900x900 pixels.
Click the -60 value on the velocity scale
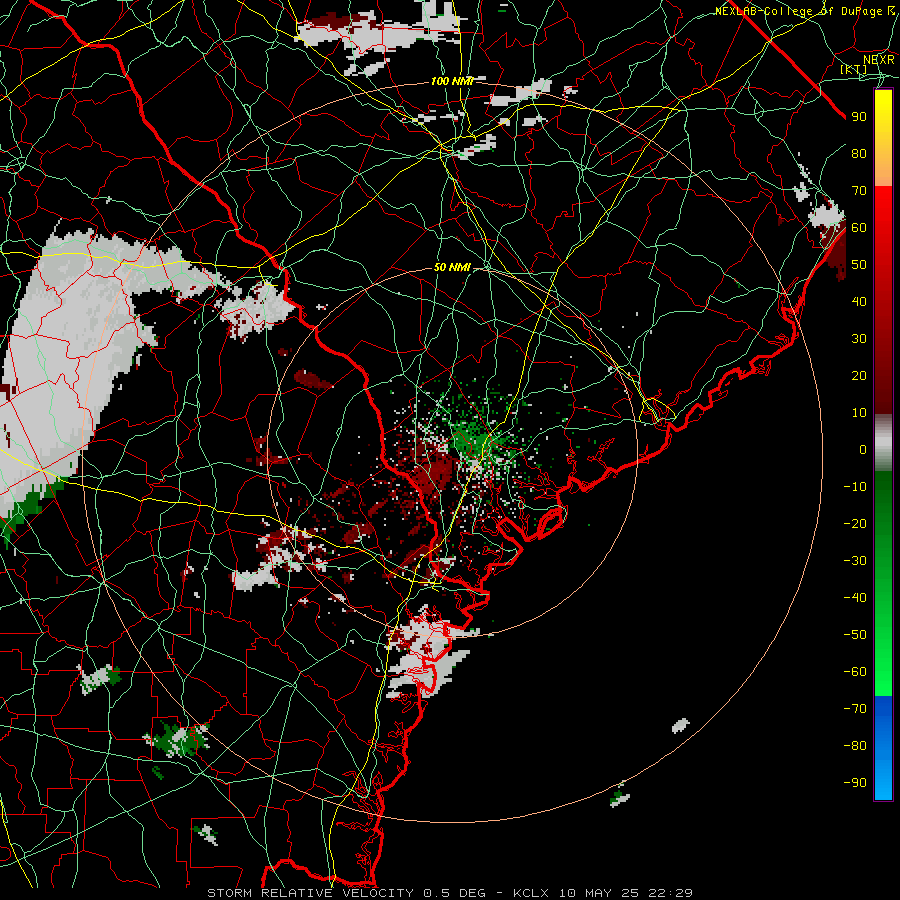pyautogui.click(x=855, y=672)
